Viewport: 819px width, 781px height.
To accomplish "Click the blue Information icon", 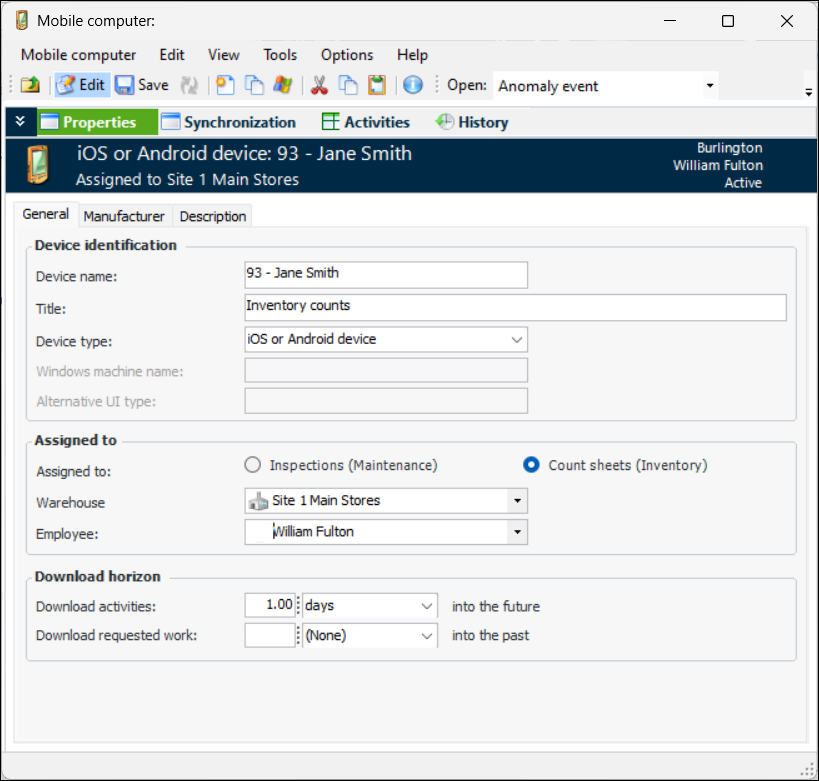I will point(412,86).
